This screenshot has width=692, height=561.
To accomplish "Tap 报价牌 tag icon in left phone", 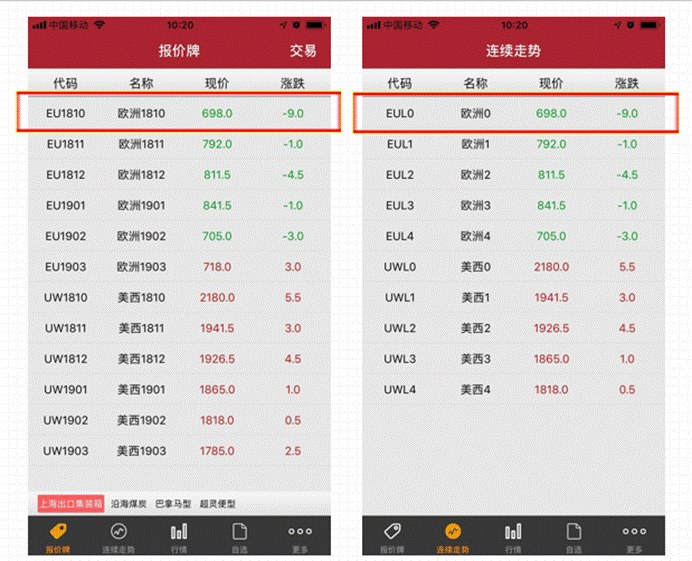I will pyautogui.click(x=58, y=531).
